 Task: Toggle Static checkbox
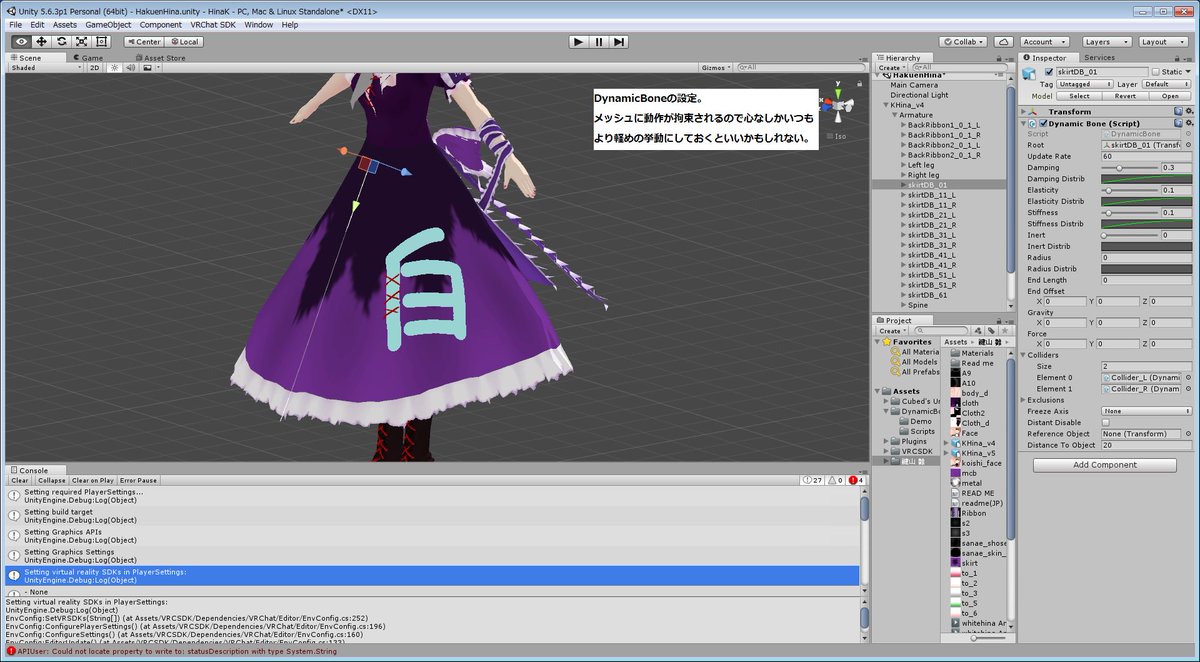(x=1155, y=72)
